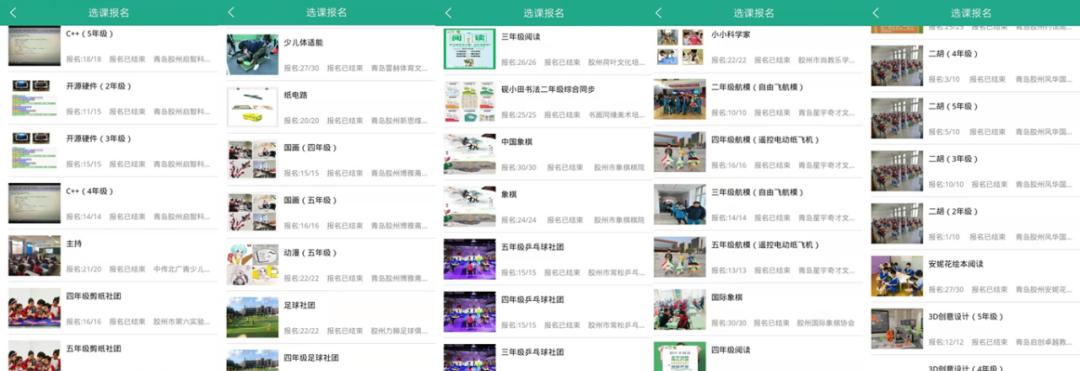Go back from the screen listing 开源硬件 courses

pyautogui.click(x=13, y=12)
